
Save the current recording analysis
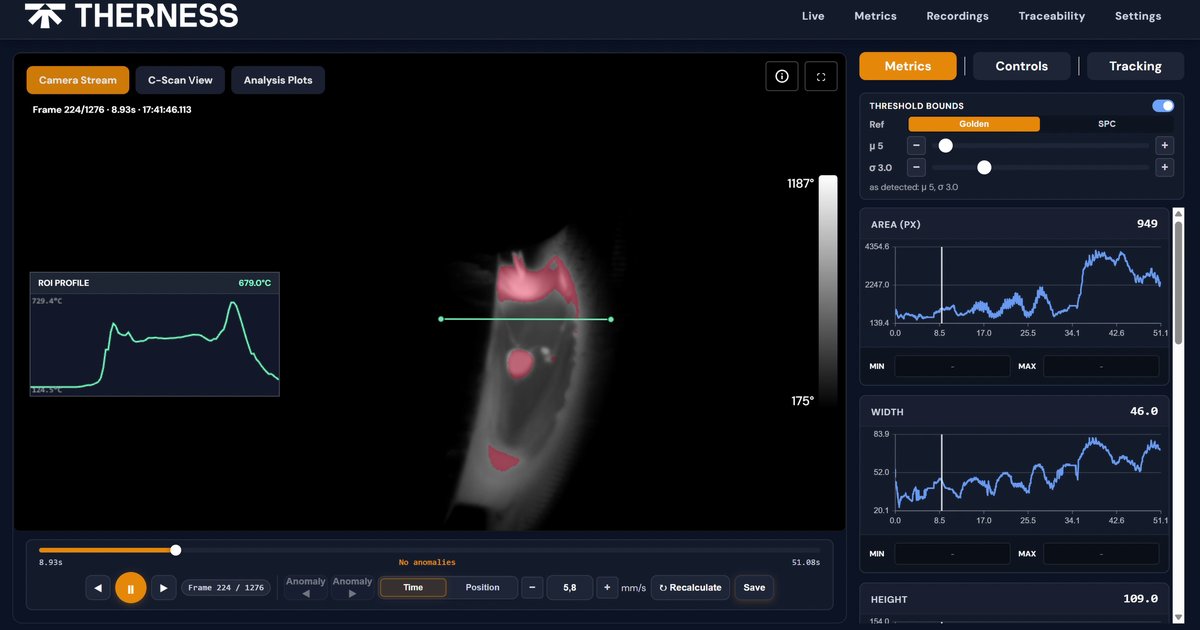click(x=754, y=588)
